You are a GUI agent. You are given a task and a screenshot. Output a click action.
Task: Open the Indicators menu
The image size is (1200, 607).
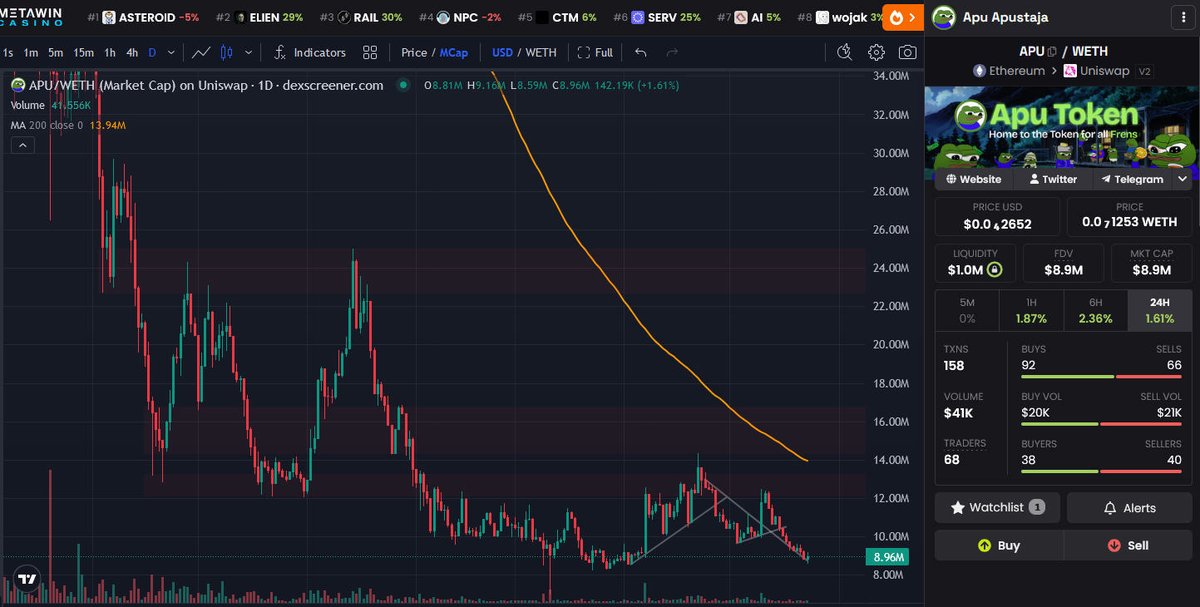pyautogui.click(x=310, y=52)
